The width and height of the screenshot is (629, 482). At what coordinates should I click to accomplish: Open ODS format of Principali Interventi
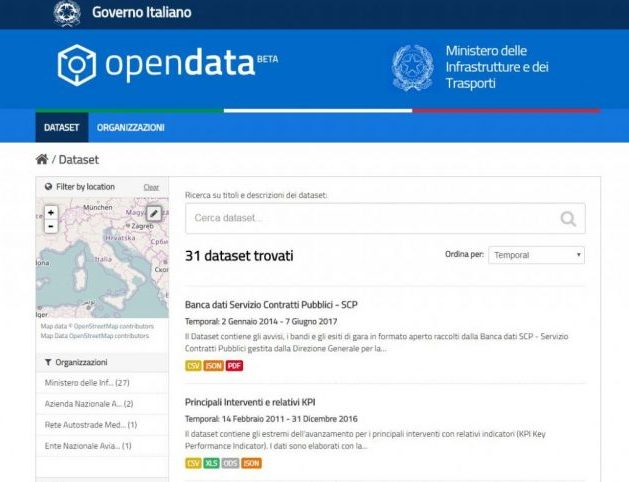click(230, 463)
